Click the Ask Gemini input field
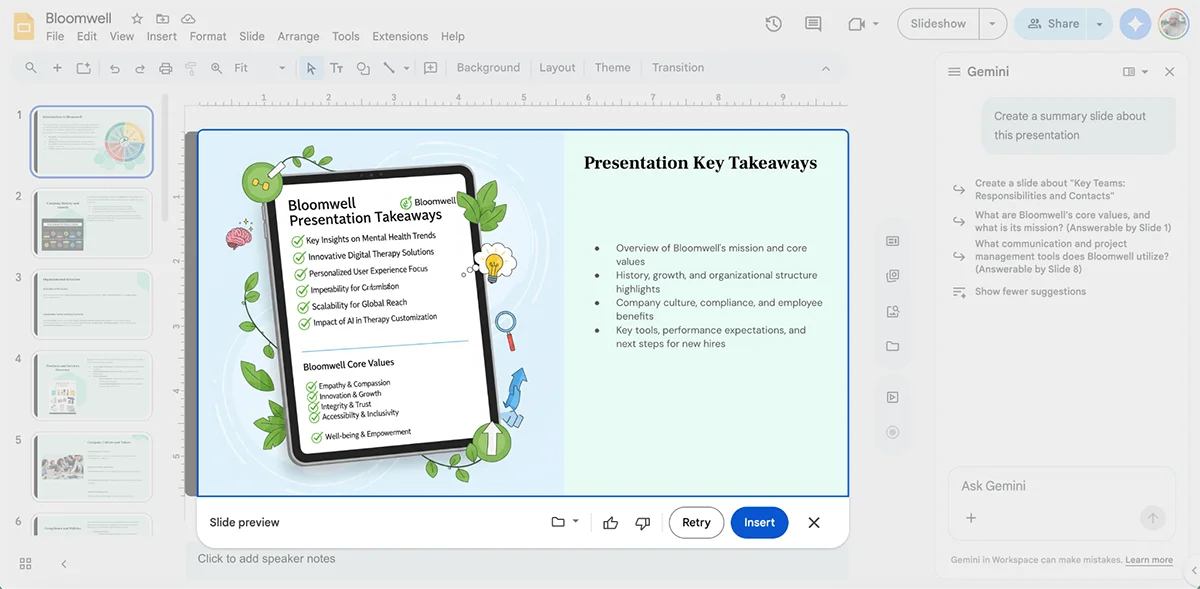 click(1061, 486)
